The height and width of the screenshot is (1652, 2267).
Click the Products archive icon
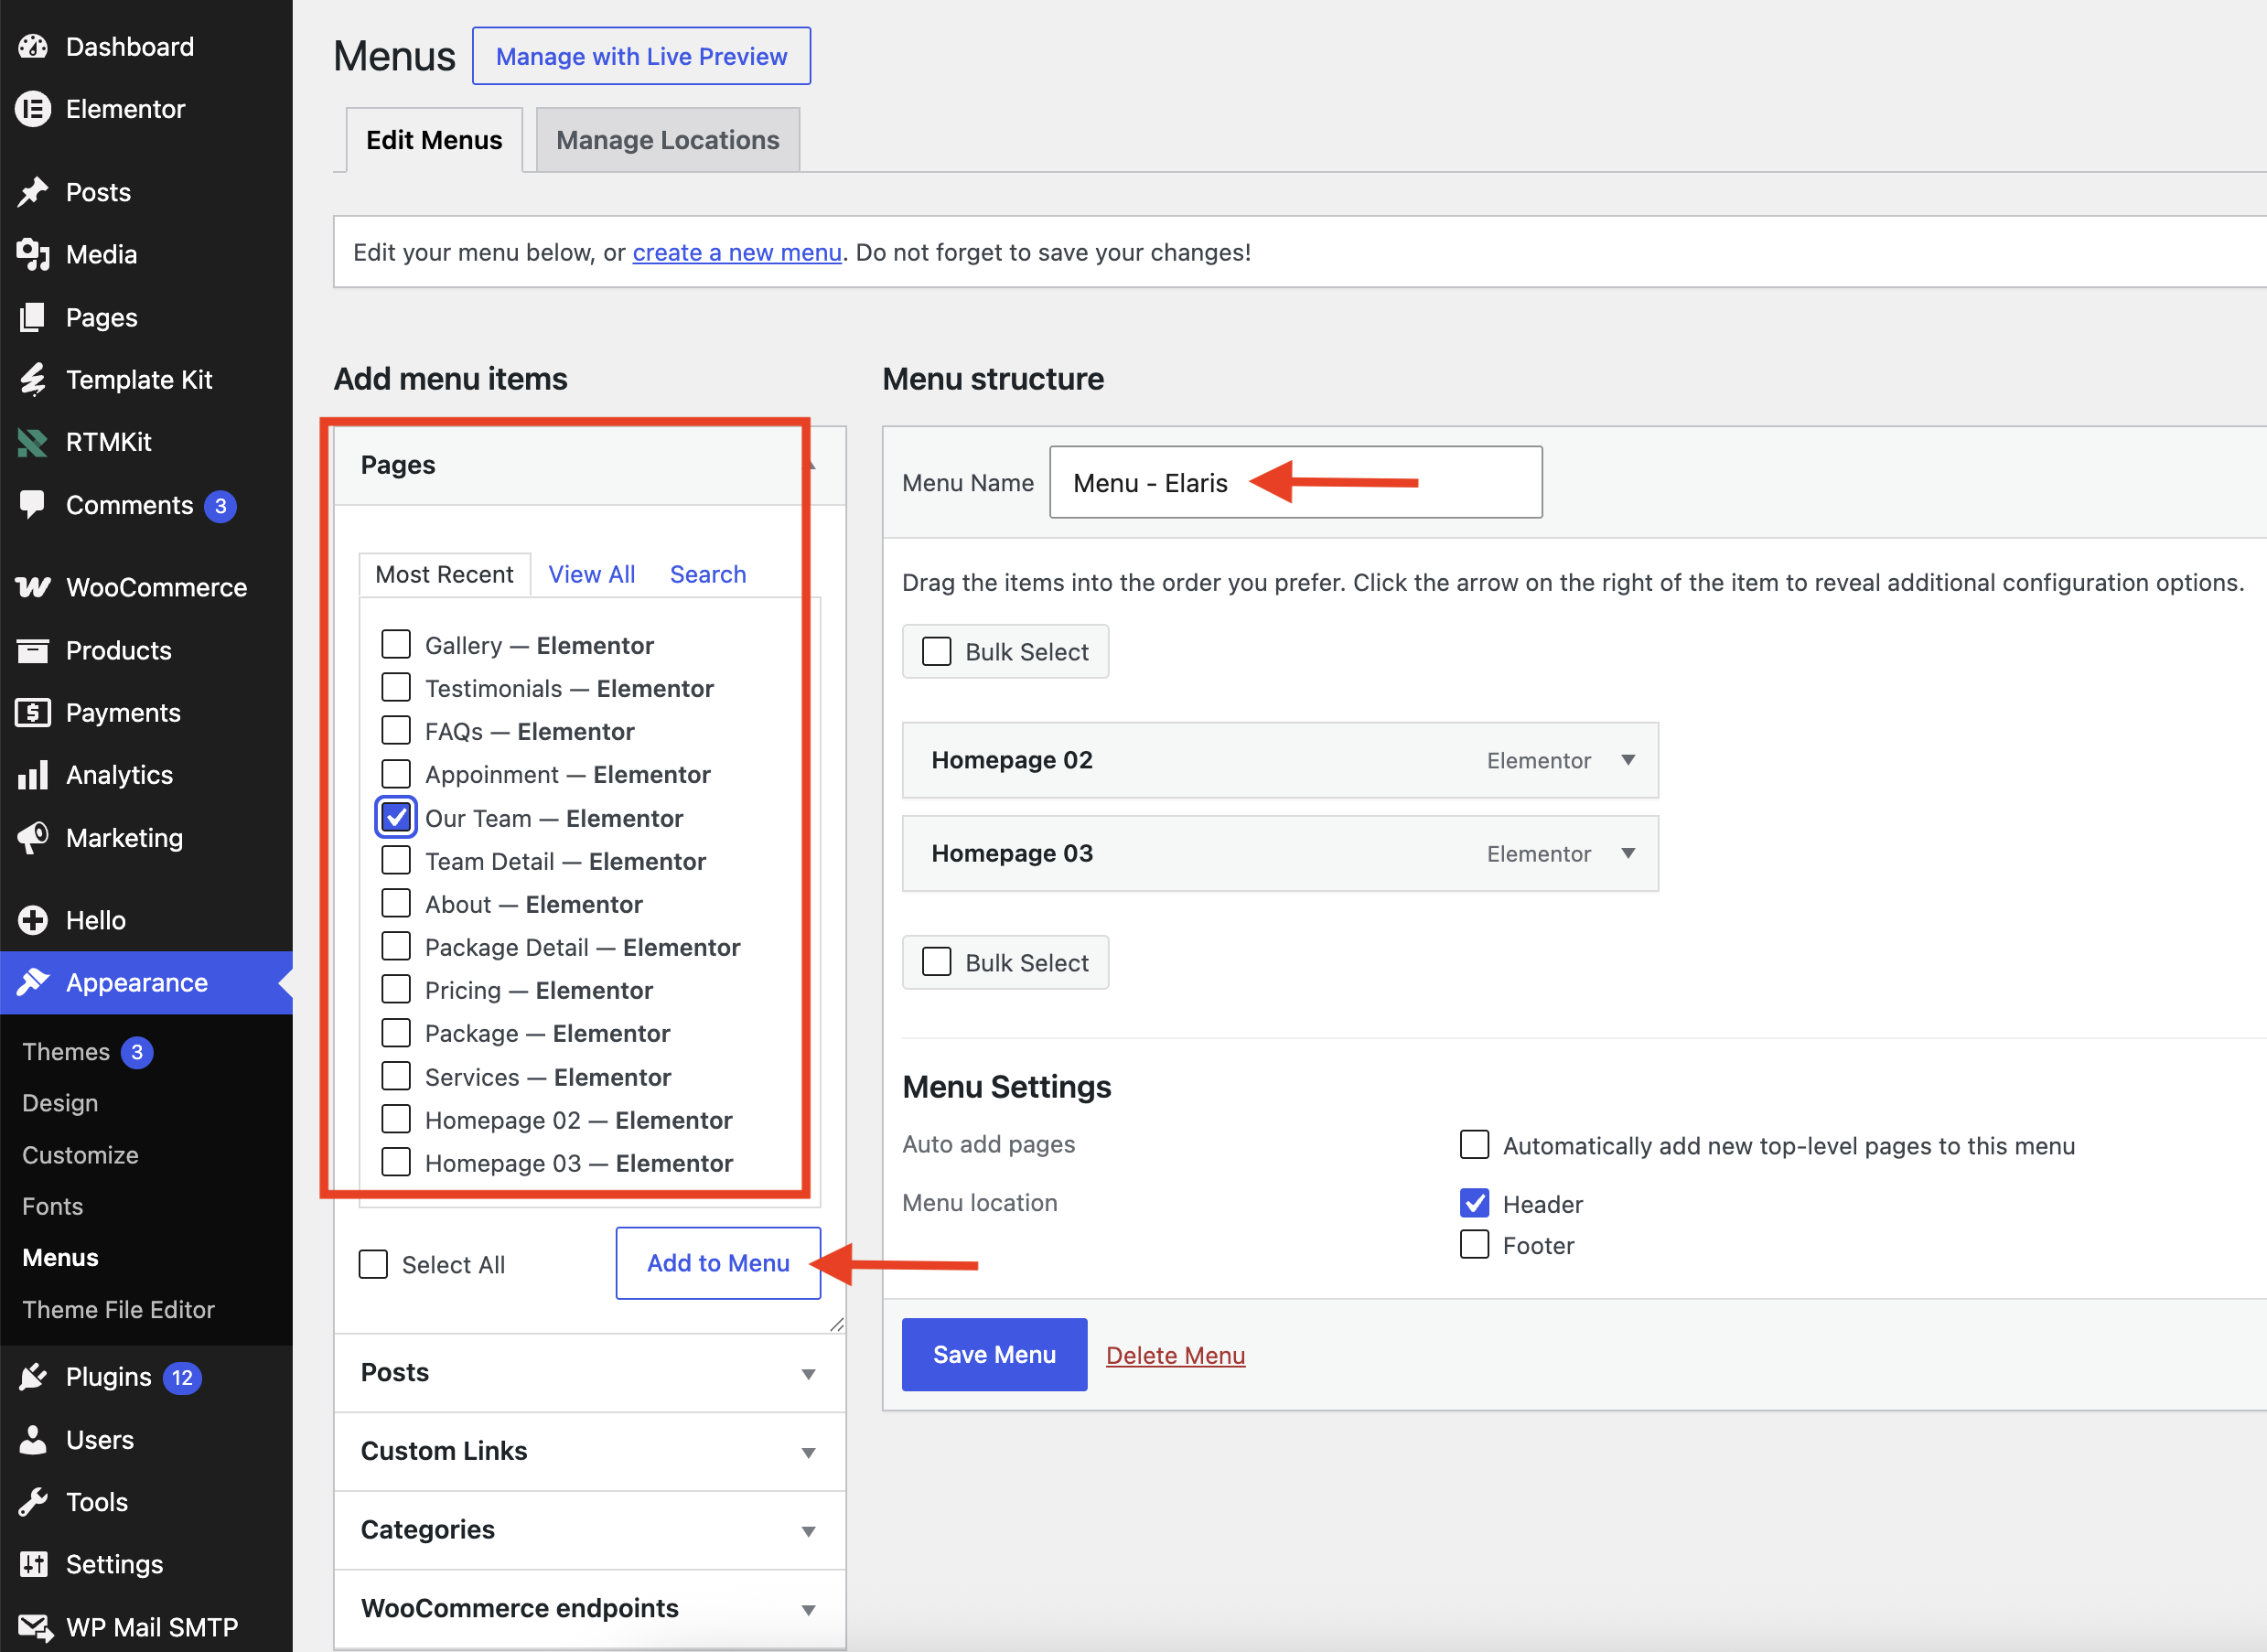pyautogui.click(x=33, y=651)
